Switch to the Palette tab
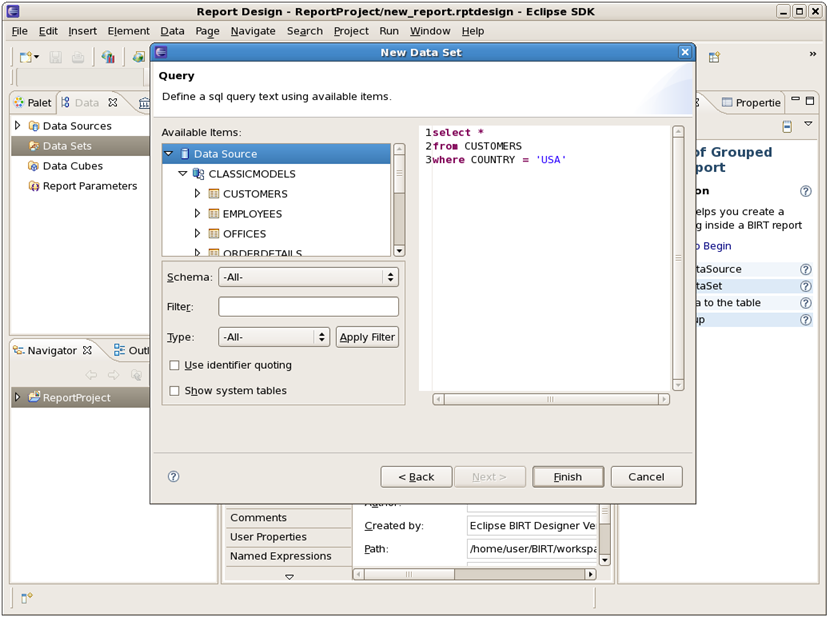The height and width of the screenshot is (617, 833). [33, 103]
